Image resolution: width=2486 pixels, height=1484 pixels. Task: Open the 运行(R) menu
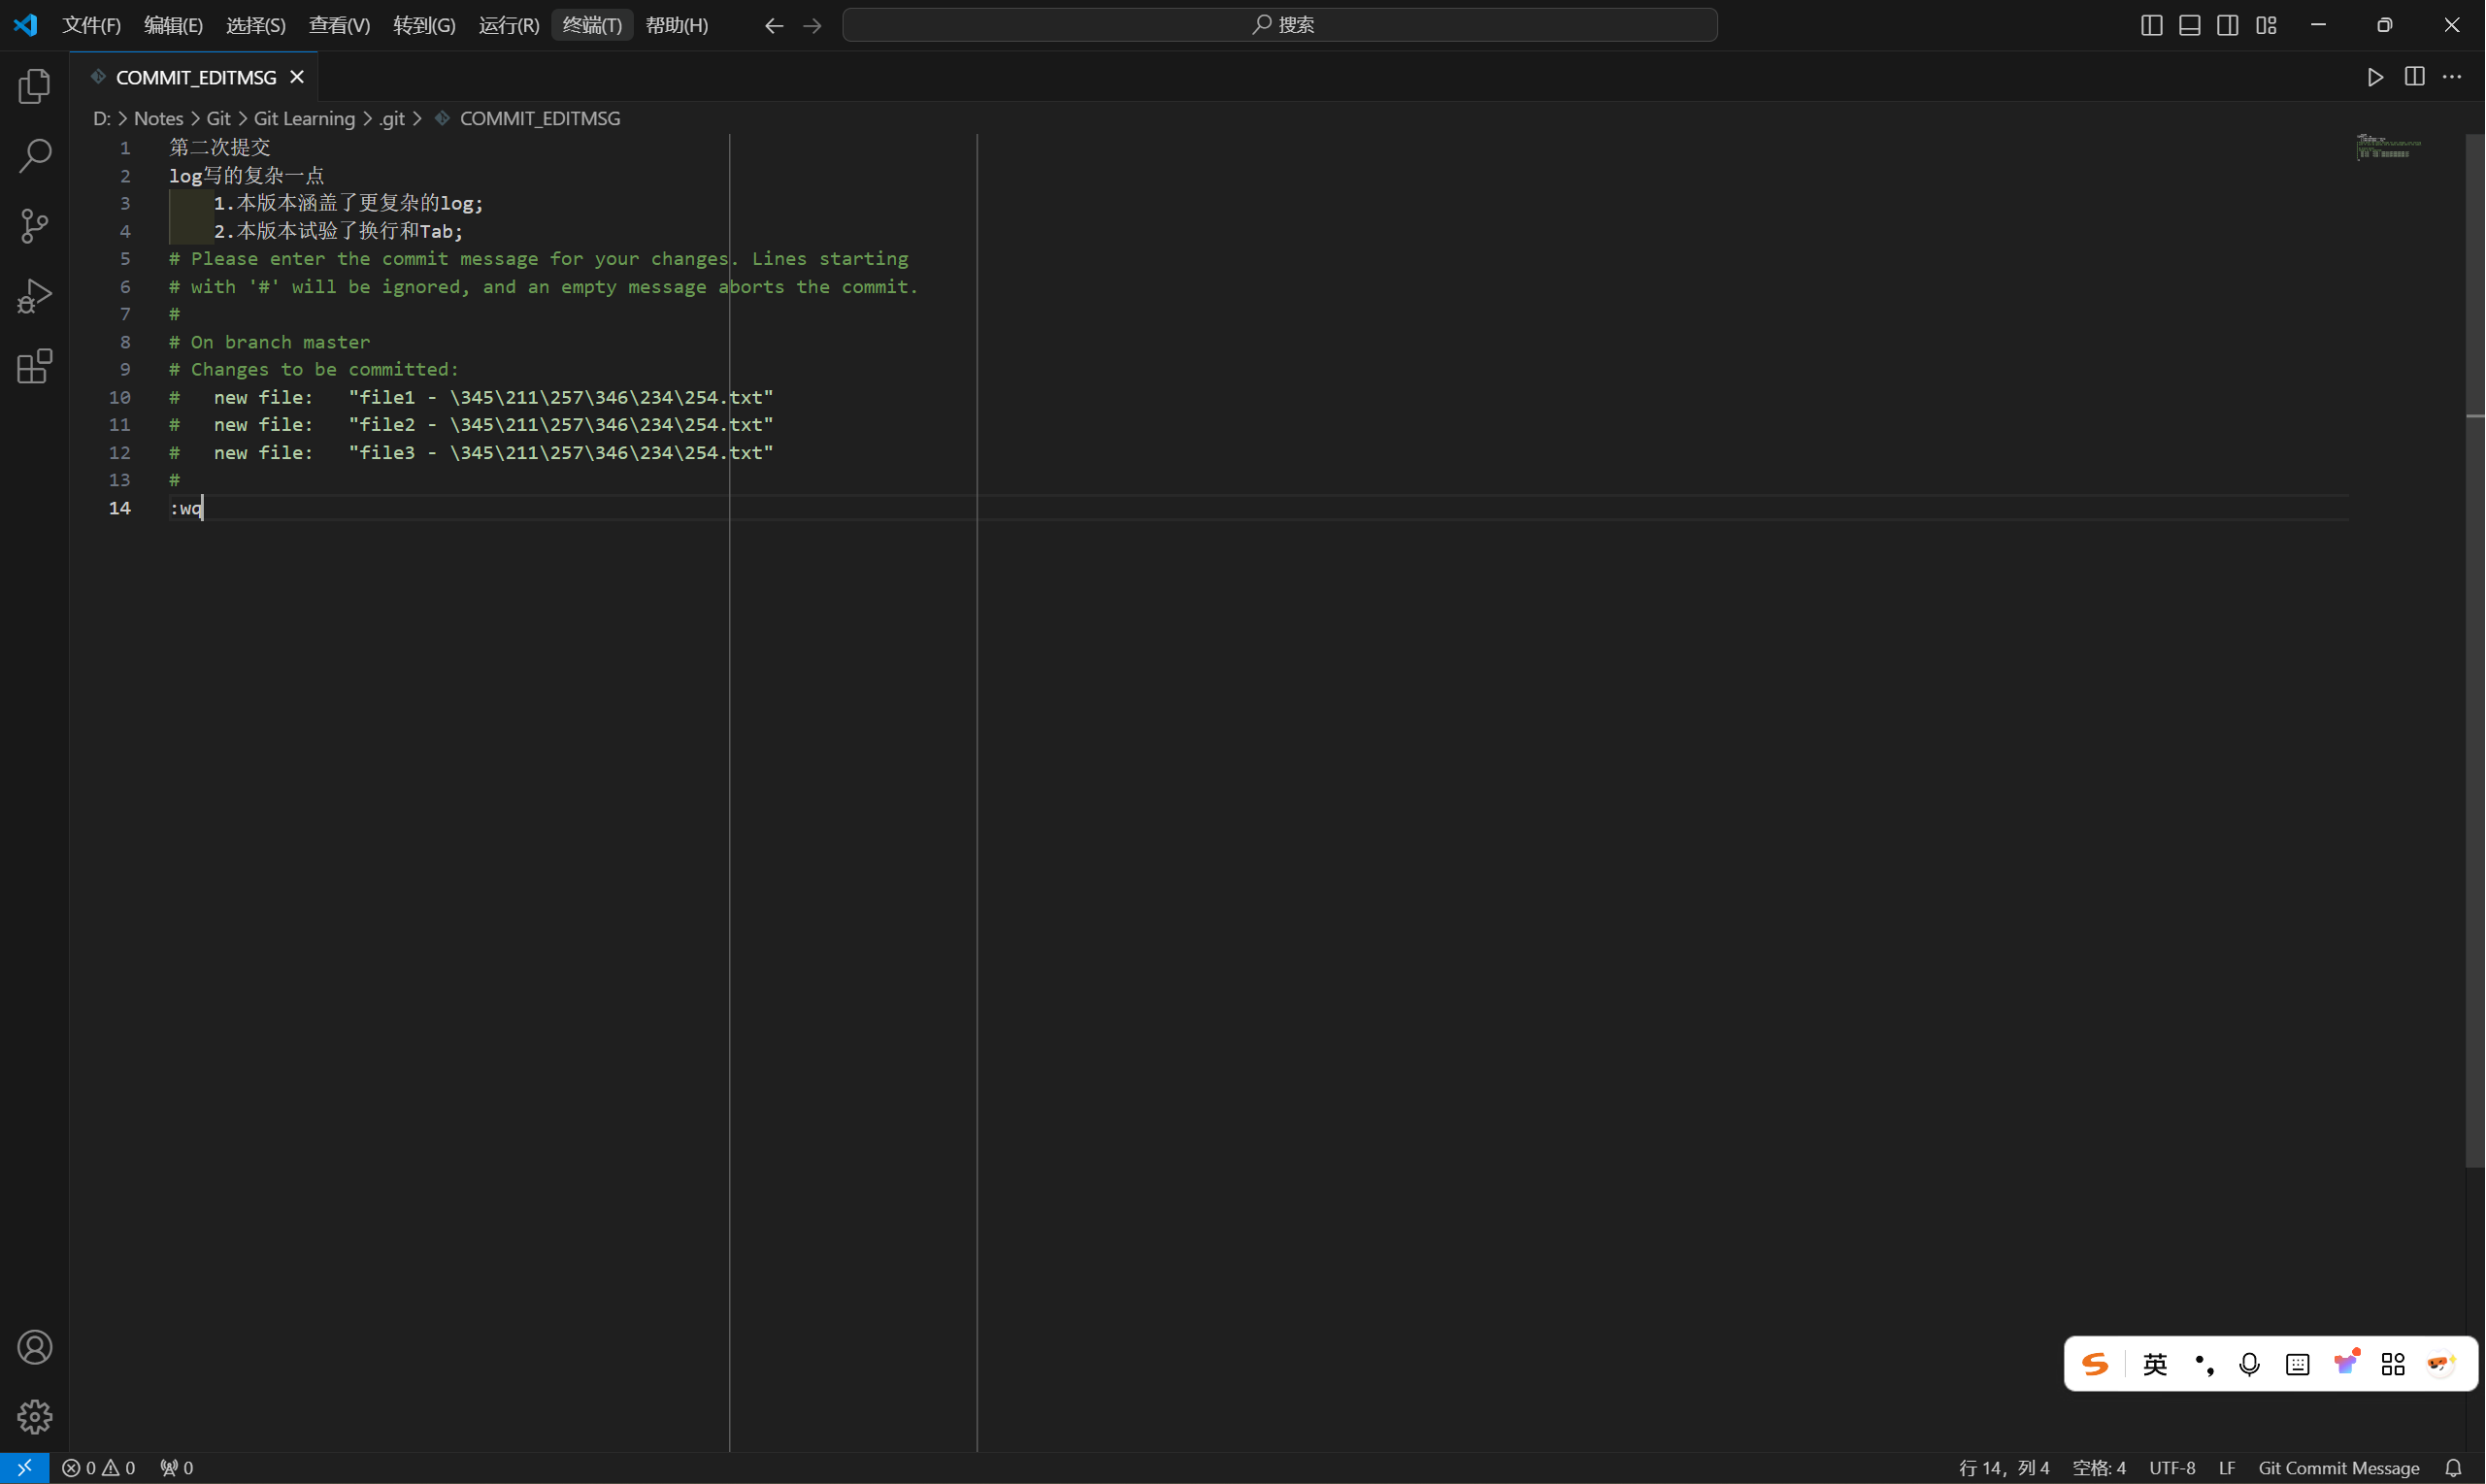point(508,25)
